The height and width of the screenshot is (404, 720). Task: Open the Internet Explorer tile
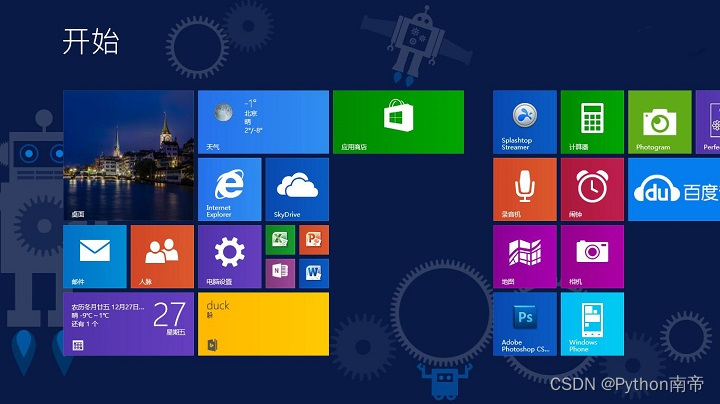[x=230, y=189]
